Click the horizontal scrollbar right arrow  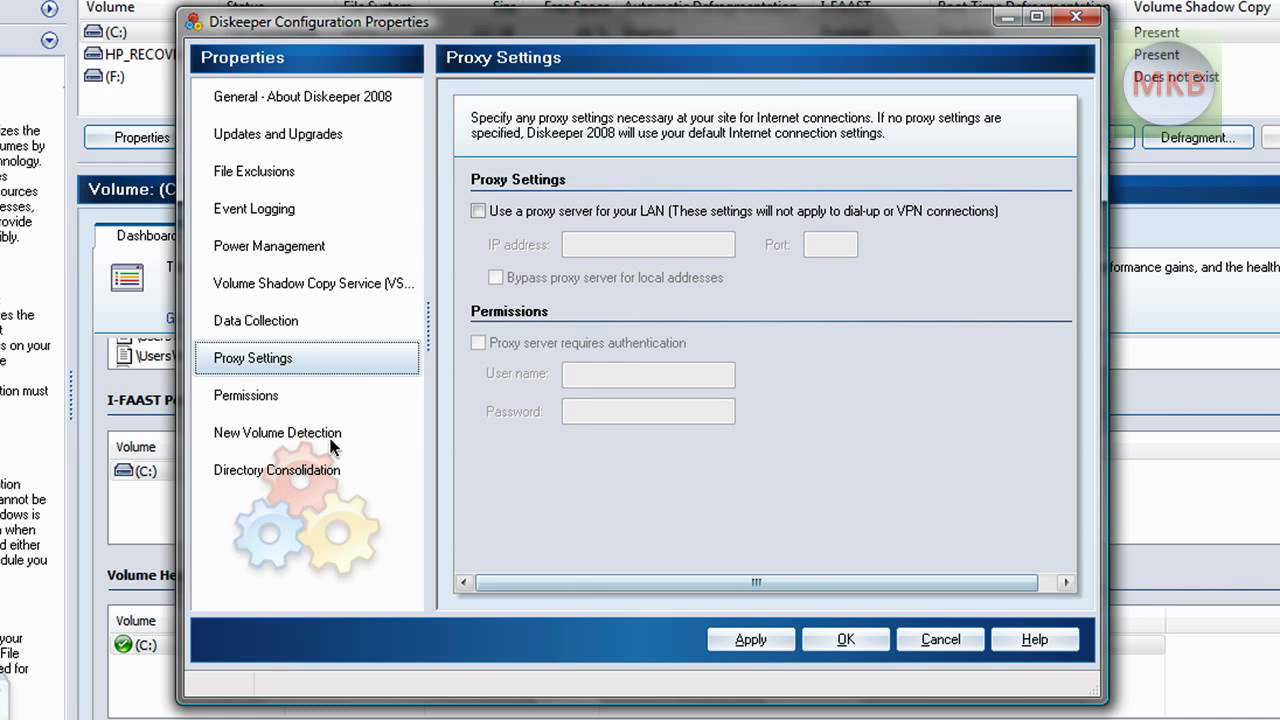click(x=1066, y=582)
